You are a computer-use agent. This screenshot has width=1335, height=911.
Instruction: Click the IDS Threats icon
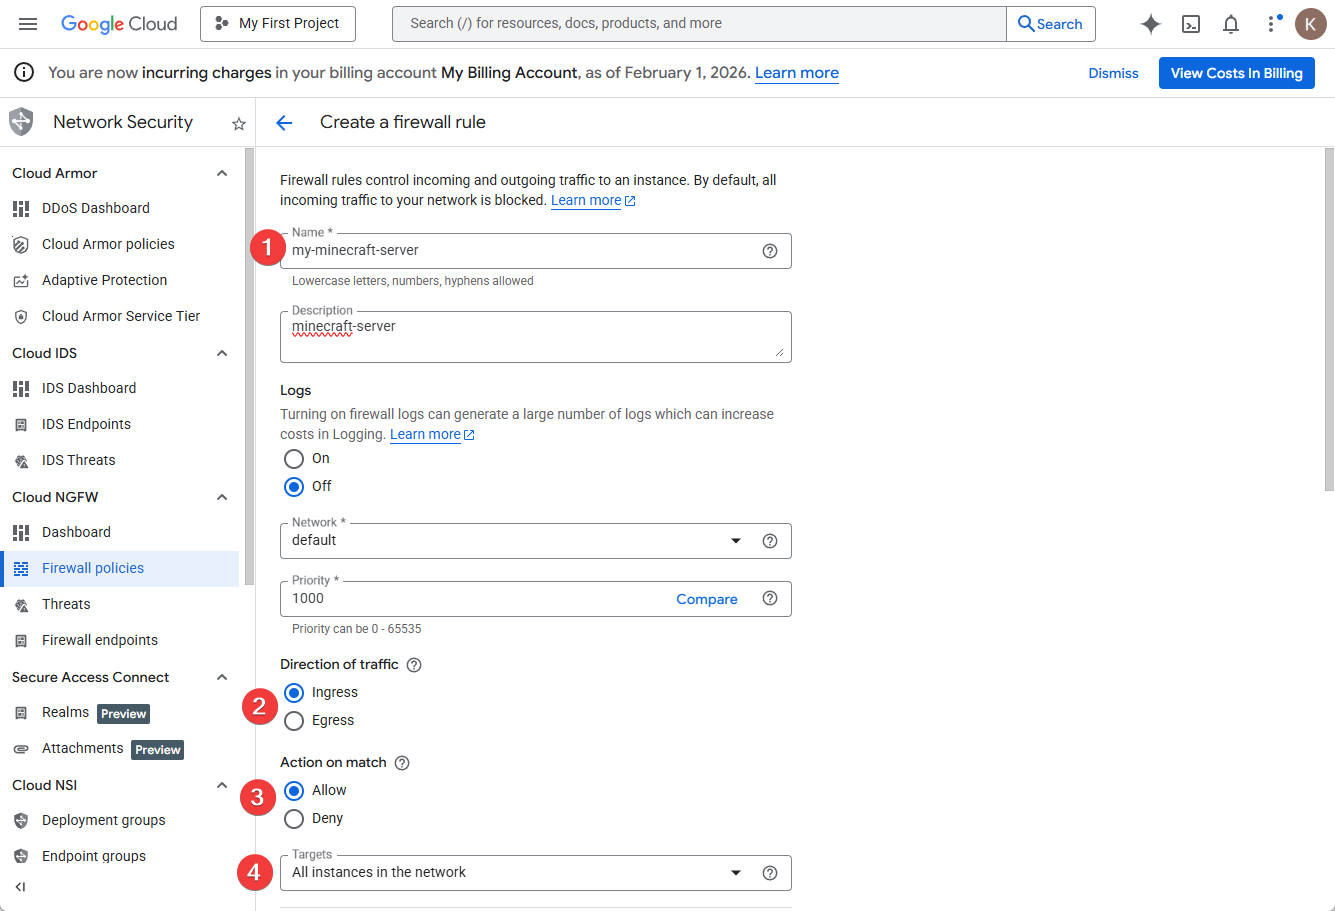click(21, 461)
